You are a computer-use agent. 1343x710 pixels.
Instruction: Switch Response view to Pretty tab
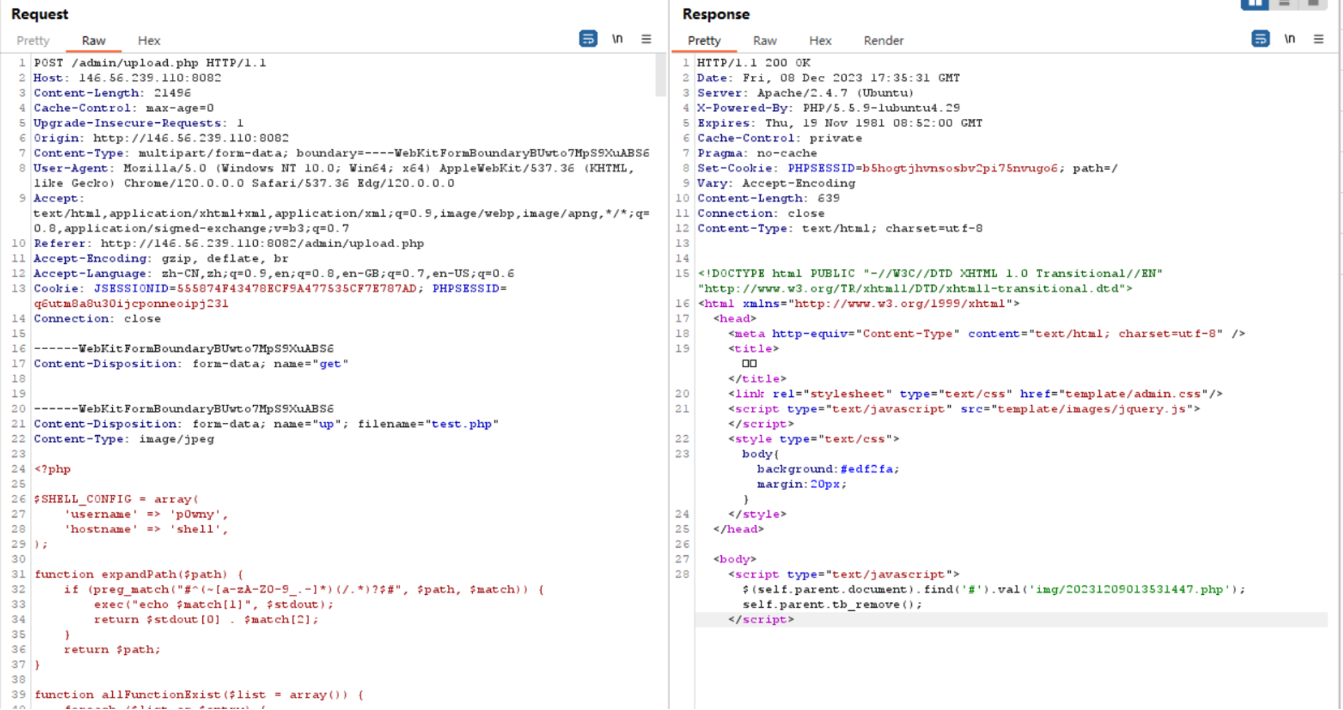(x=704, y=41)
